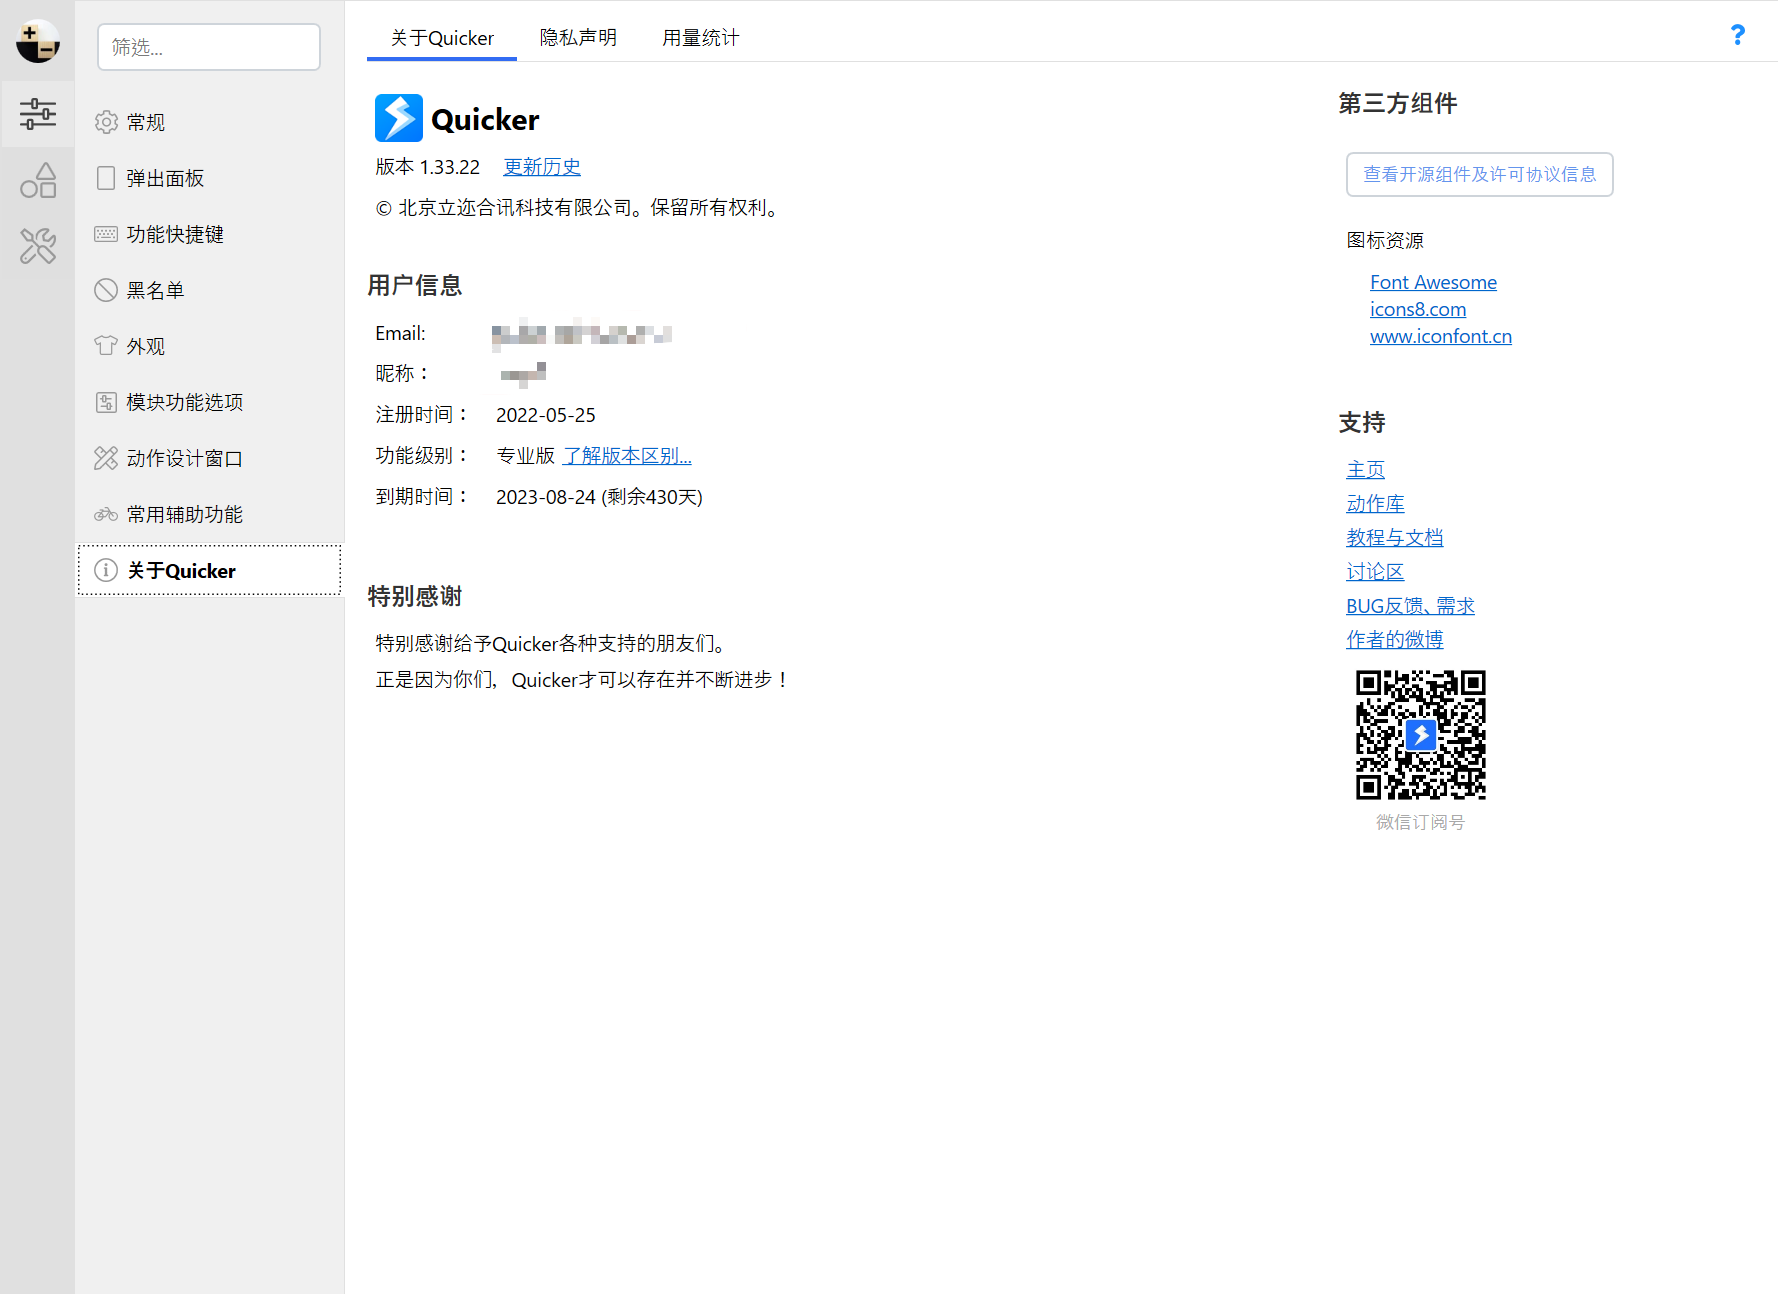Open the tools wrench sidebar icon
The width and height of the screenshot is (1778, 1294).
click(38, 246)
